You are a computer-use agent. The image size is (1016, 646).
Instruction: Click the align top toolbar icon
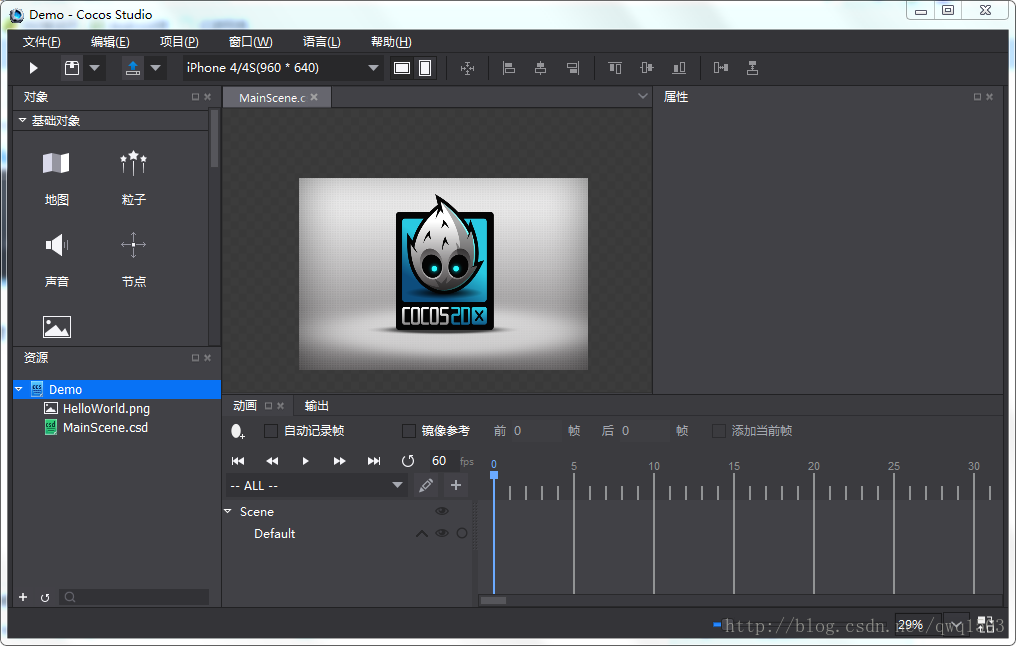tap(615, 68)
